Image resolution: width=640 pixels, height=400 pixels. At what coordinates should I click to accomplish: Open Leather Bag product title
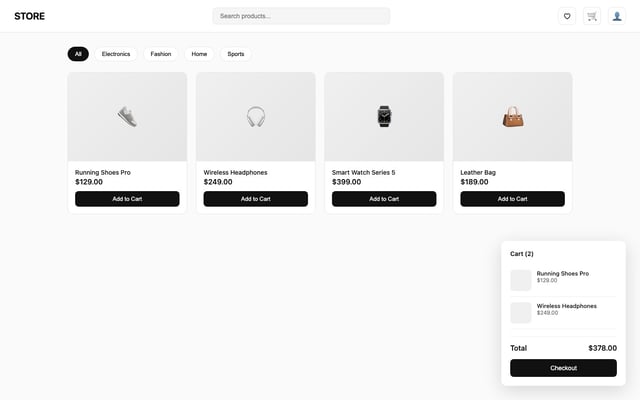click(478, 172)
